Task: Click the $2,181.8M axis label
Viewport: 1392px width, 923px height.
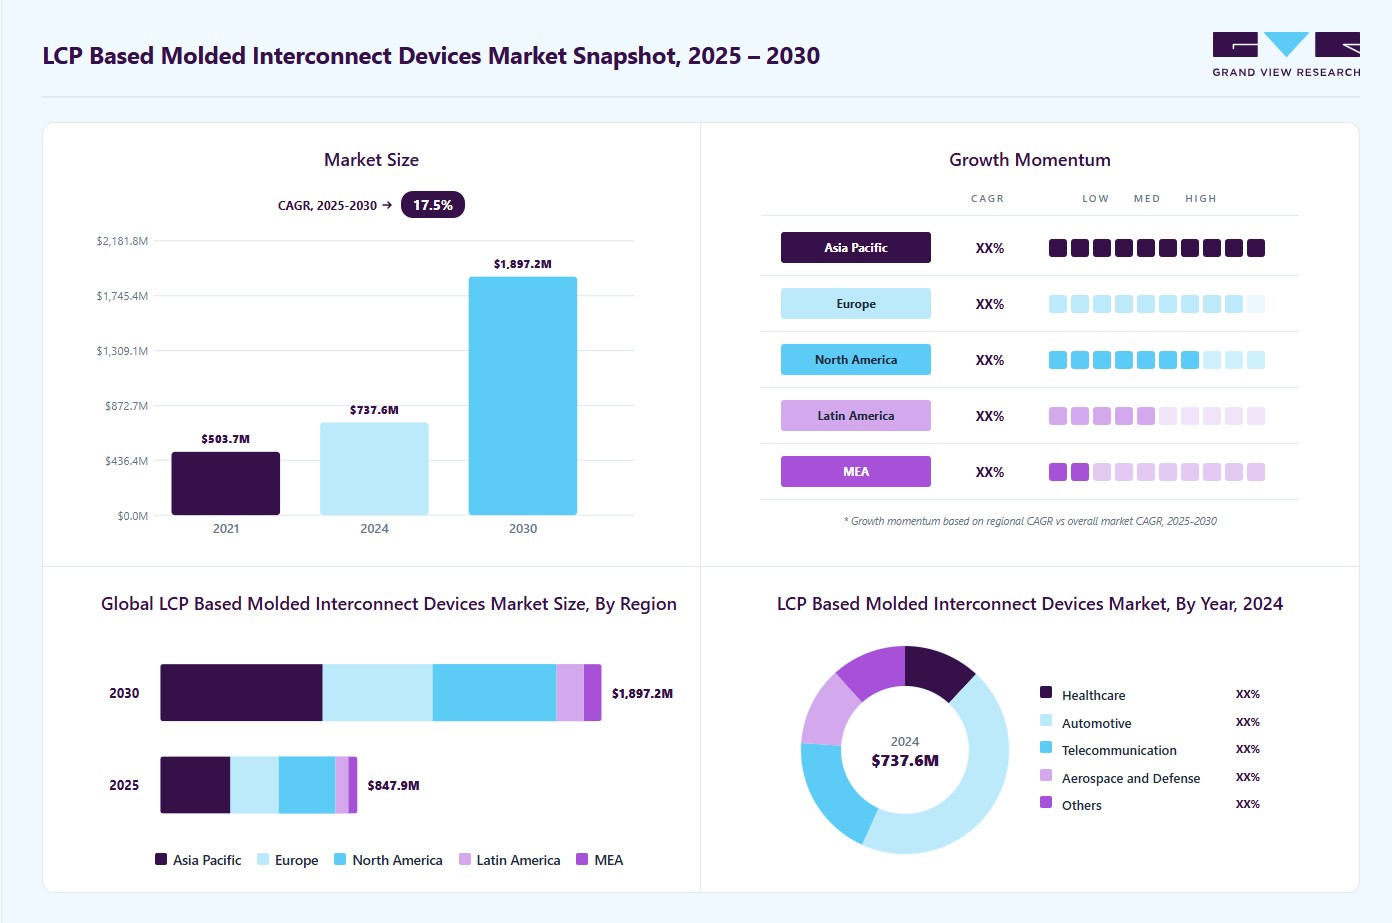Action: 122,241
